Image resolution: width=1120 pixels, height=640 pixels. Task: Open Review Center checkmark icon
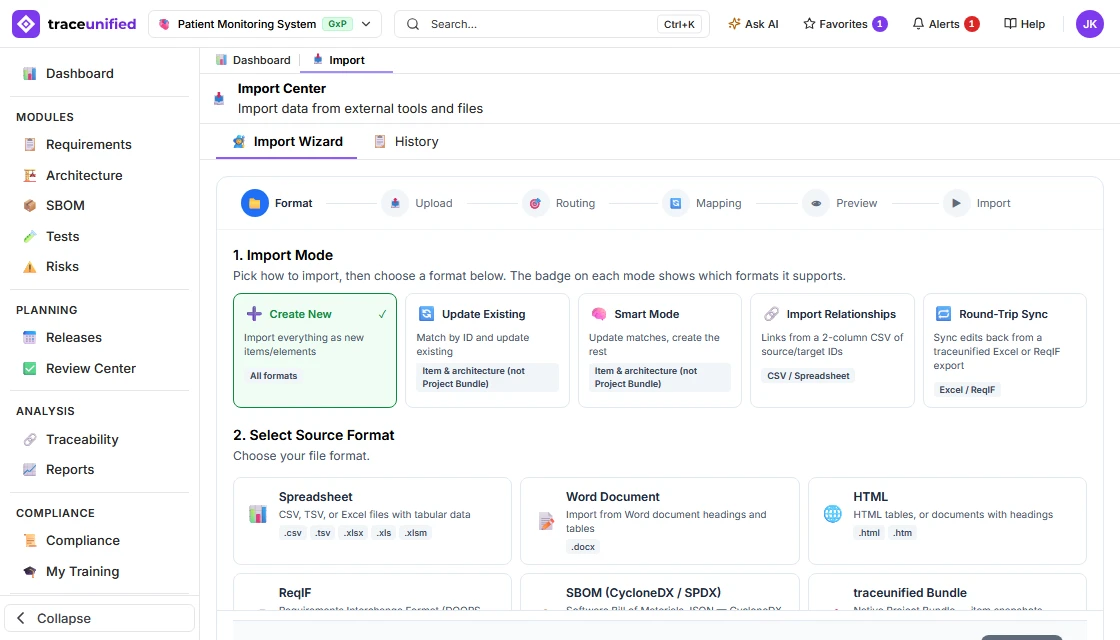(29, 369)
